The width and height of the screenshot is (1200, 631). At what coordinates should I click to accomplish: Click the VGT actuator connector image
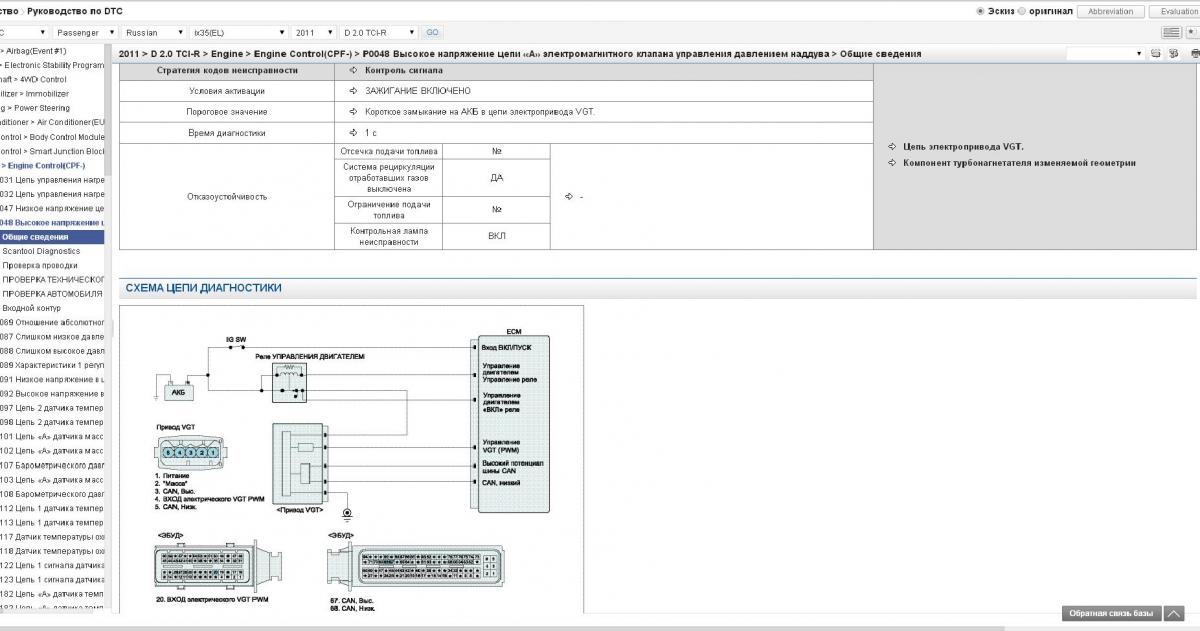(x=186, y=453)
